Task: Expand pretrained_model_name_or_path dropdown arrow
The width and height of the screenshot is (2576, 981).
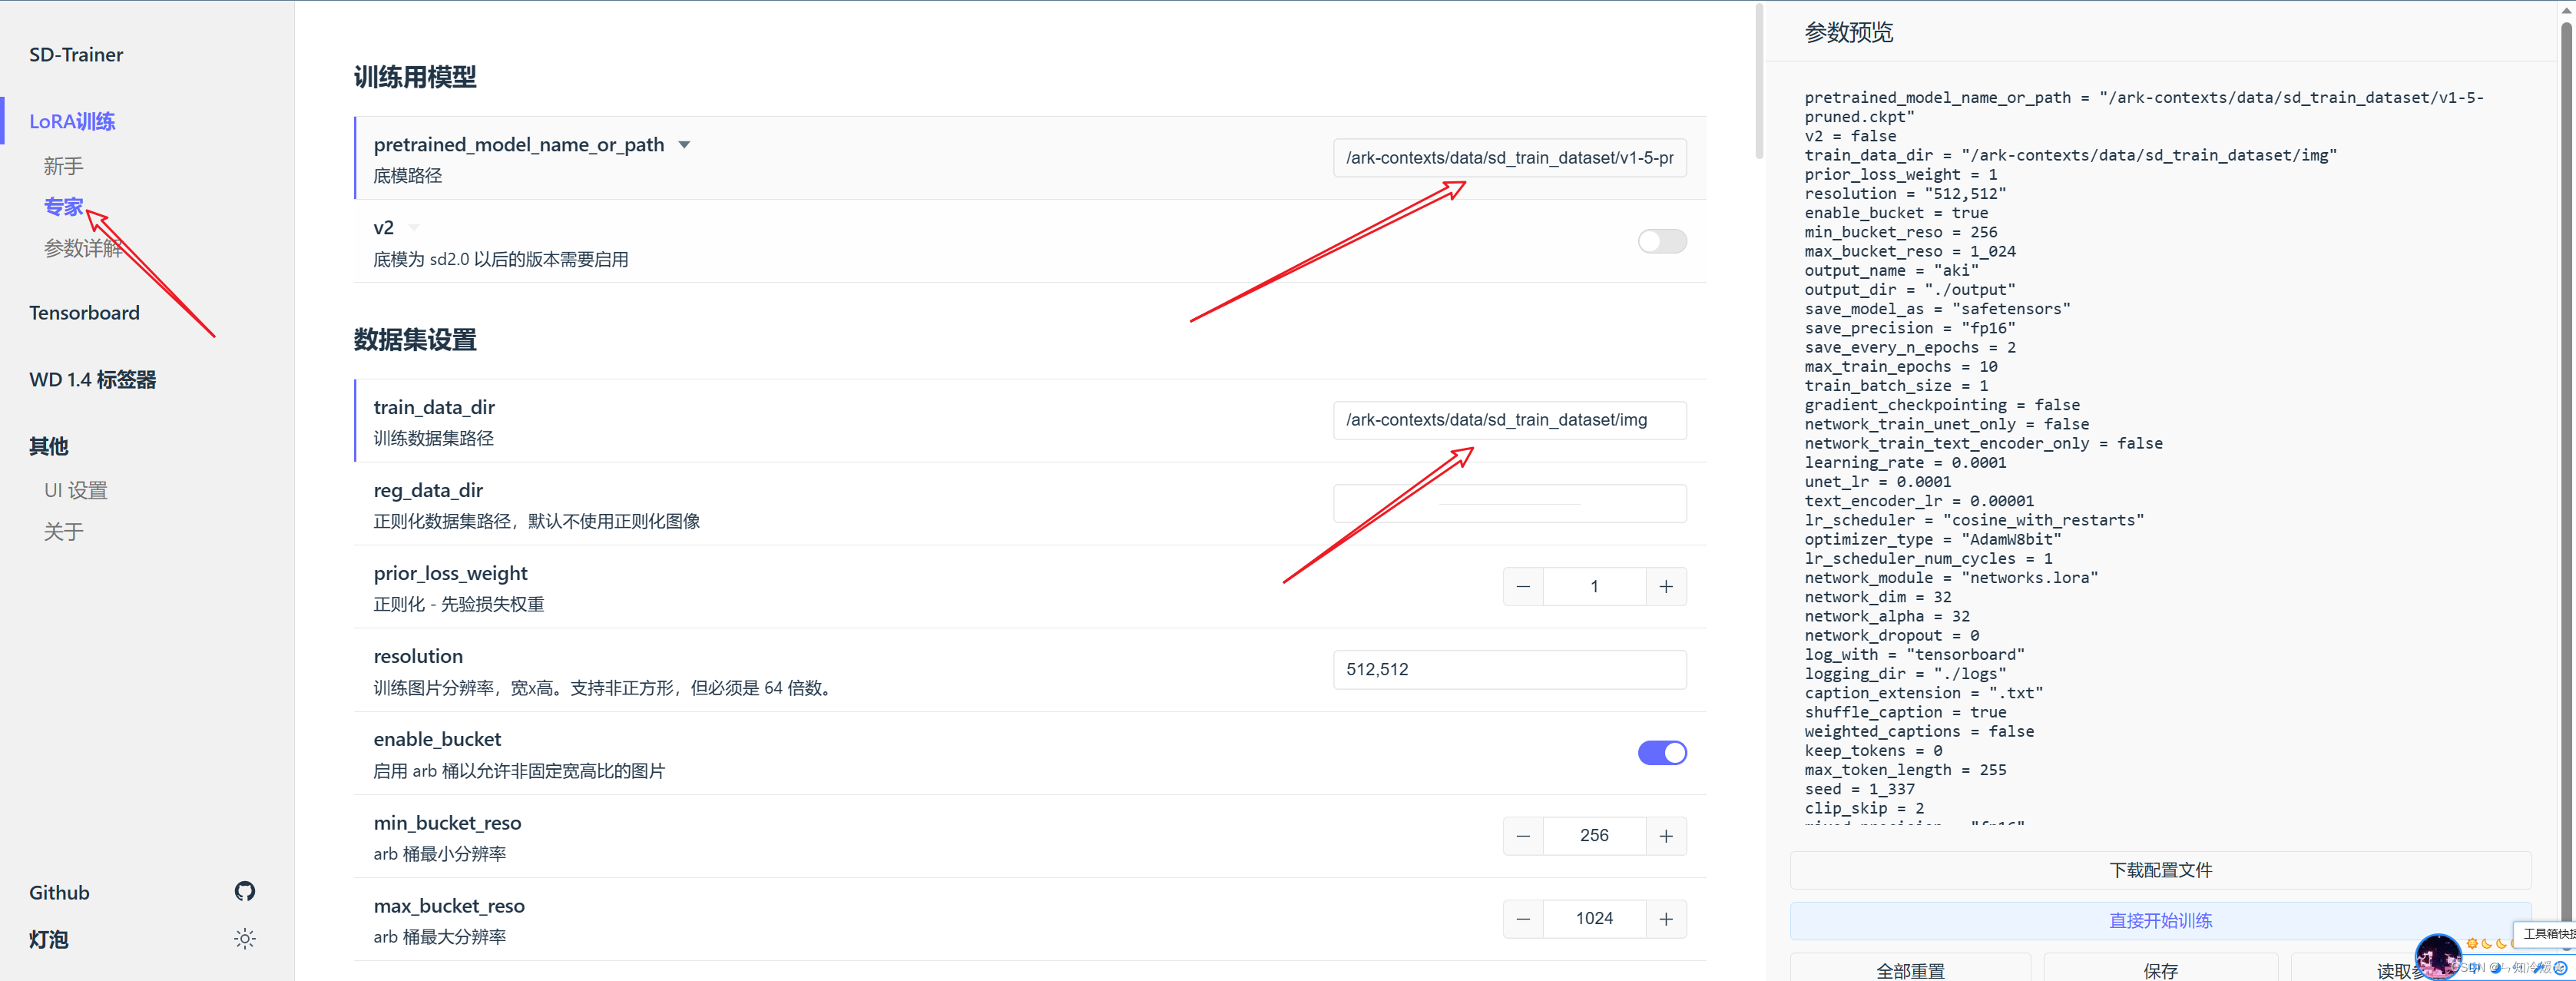Action: point(684,145)
